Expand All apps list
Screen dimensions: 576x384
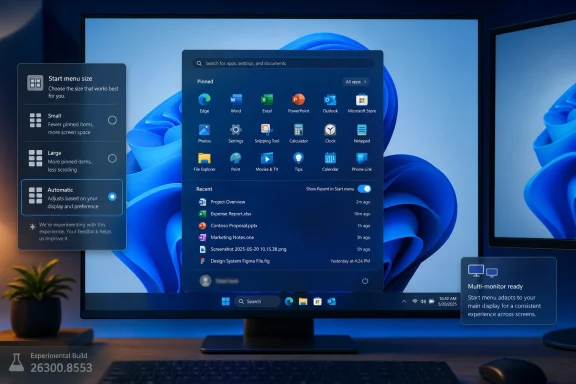(x=356, y=82)
